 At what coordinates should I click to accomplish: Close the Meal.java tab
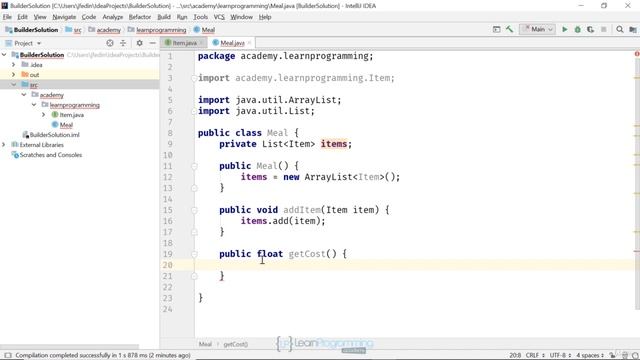[x=249, y=43]
